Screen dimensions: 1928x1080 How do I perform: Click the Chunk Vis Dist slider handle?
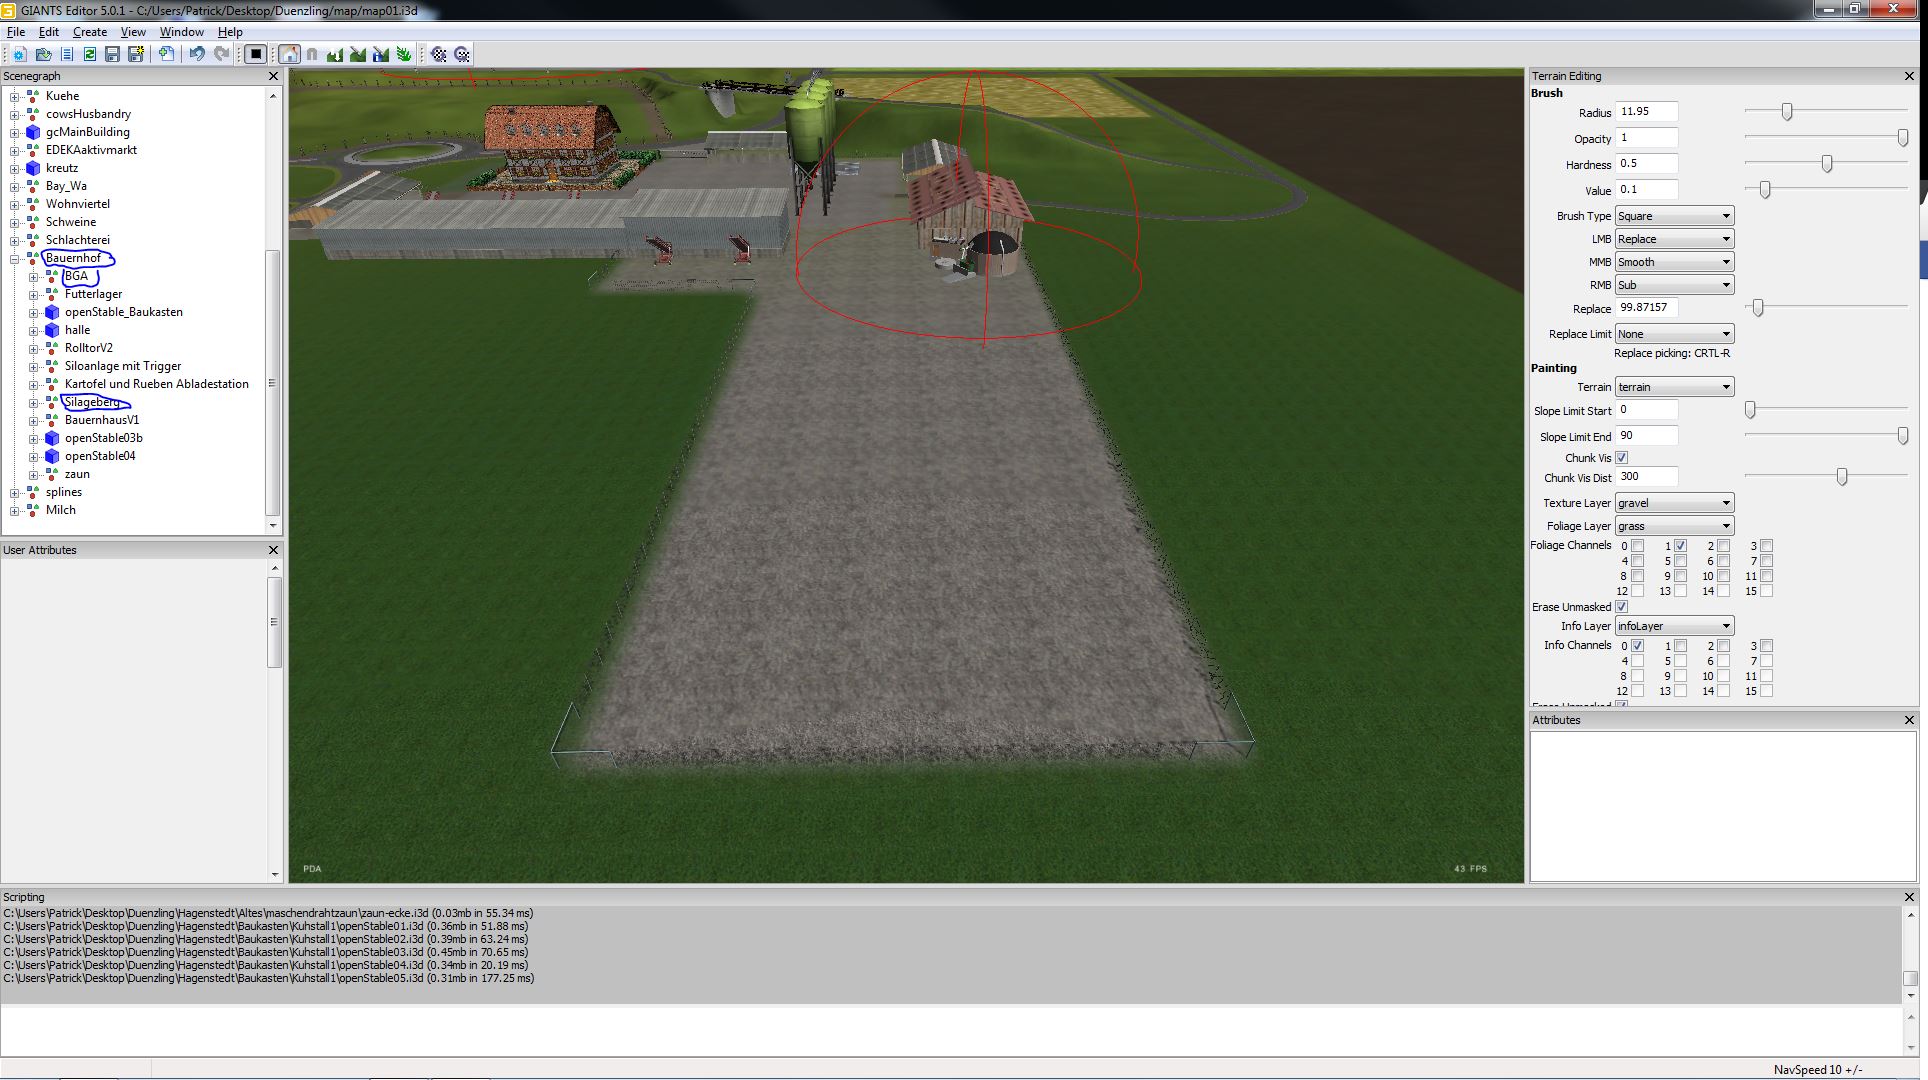1842,477
